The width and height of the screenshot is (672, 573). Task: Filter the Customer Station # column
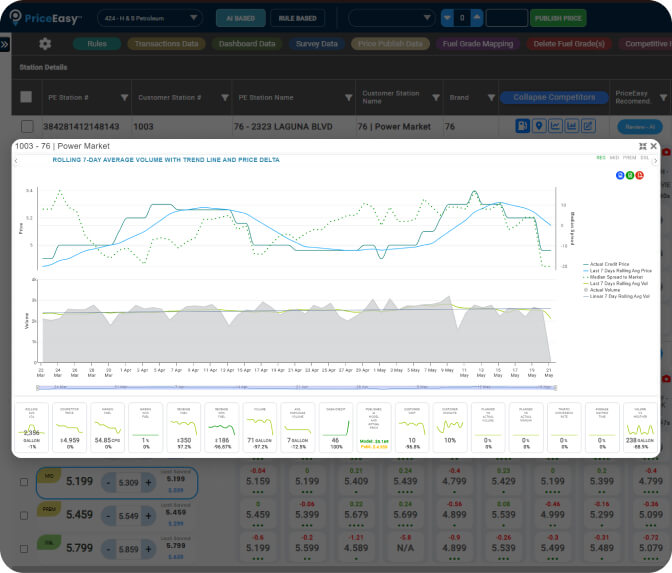point(225,98)
